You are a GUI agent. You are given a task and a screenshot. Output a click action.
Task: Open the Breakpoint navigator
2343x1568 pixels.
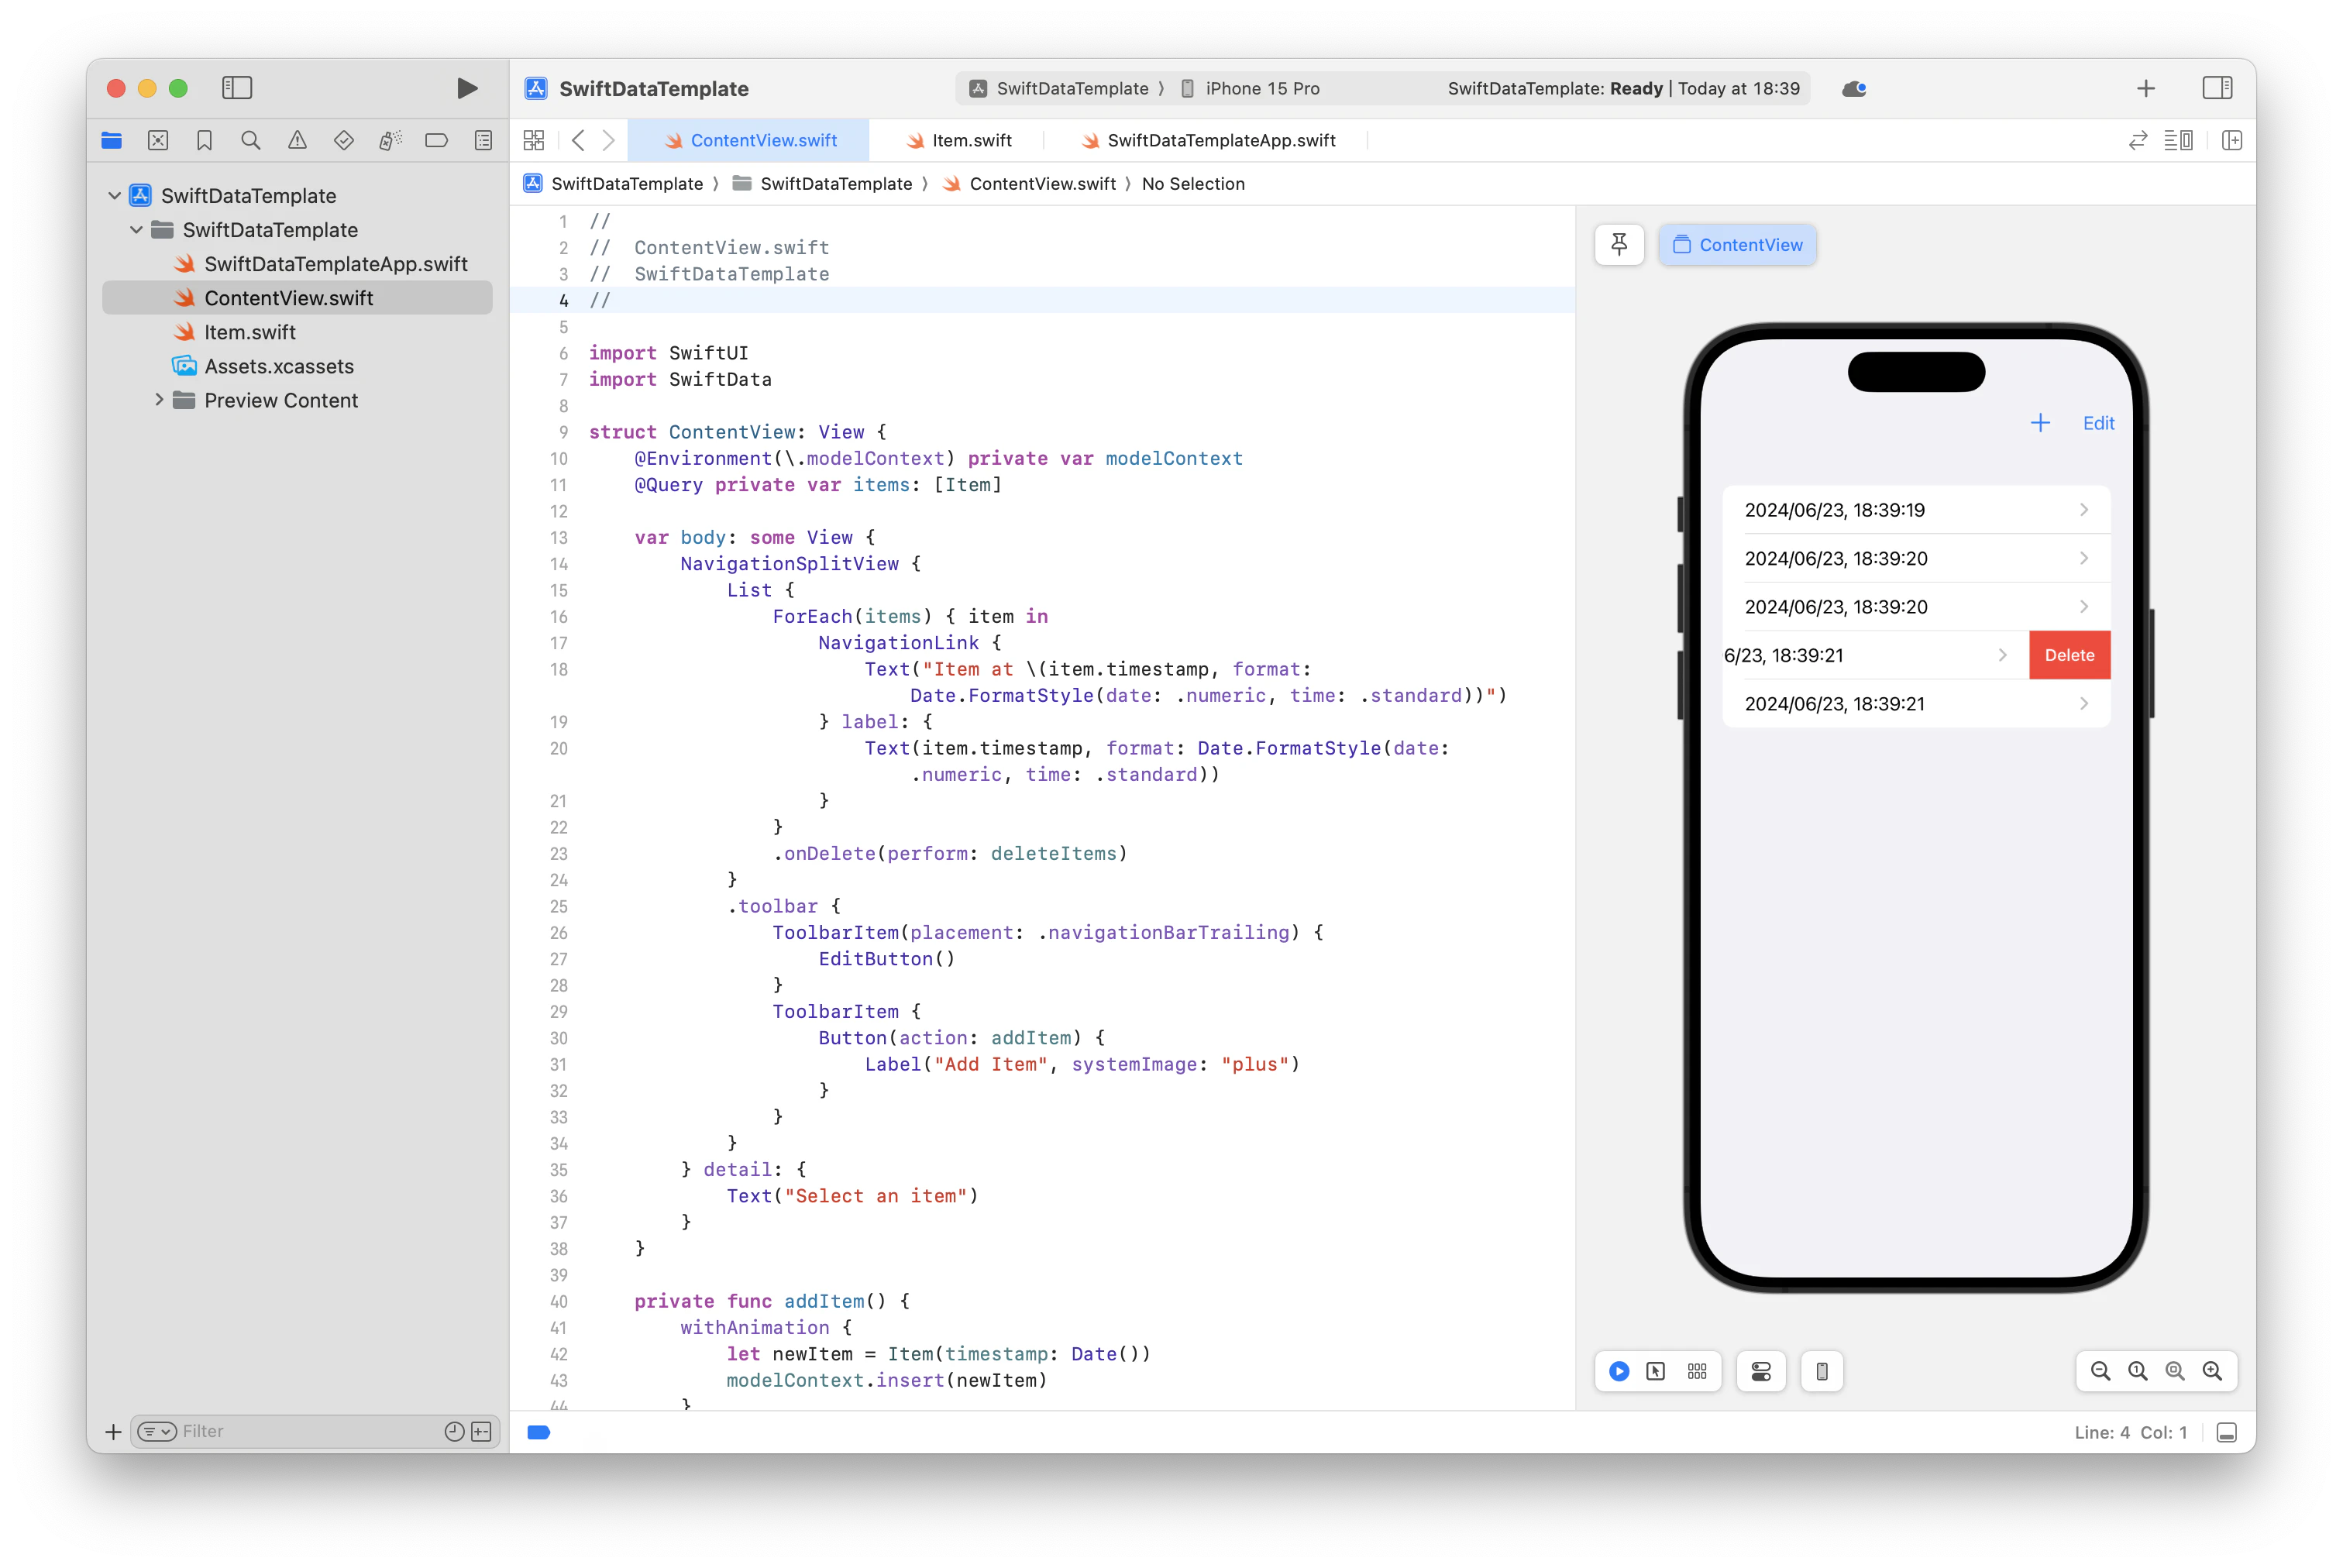pyautogui.click(x=436, y=141)
